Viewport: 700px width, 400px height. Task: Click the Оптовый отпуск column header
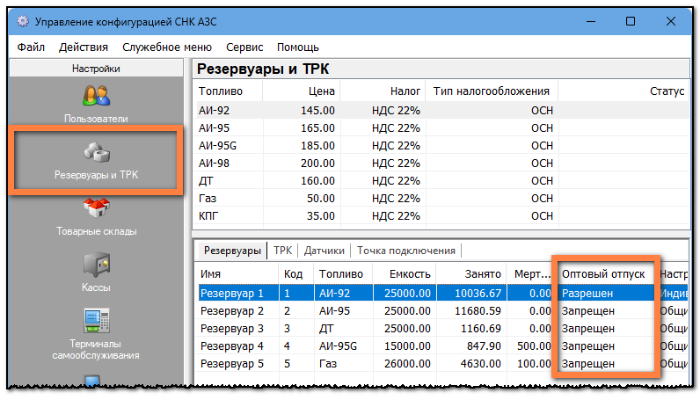coord(603,274)
